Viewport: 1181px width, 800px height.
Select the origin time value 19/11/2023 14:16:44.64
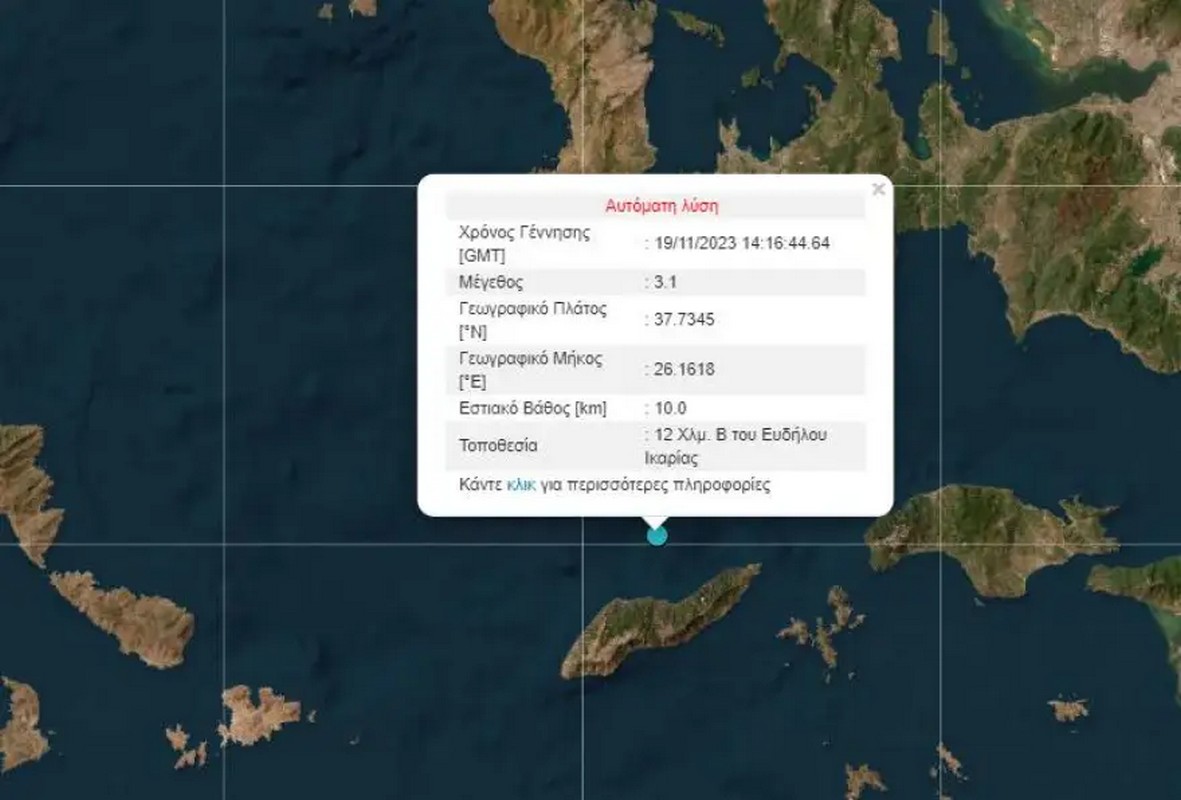(x=740, y=243)
